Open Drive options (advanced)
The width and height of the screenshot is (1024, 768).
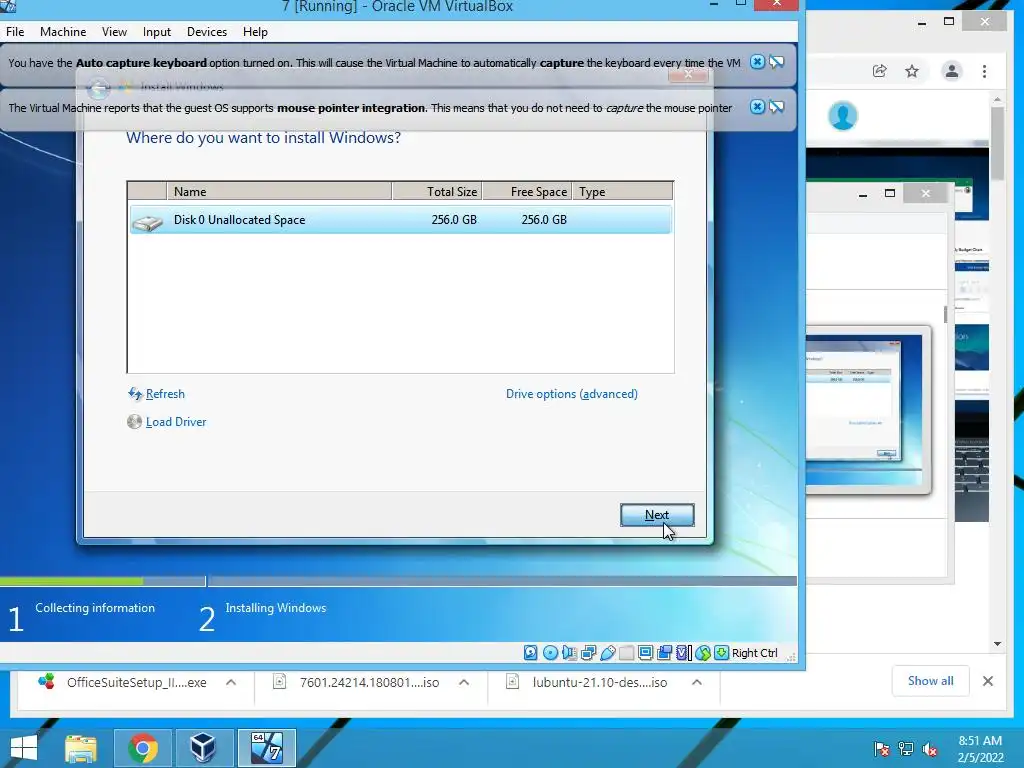pyautogui.click(x=571, y=394)
